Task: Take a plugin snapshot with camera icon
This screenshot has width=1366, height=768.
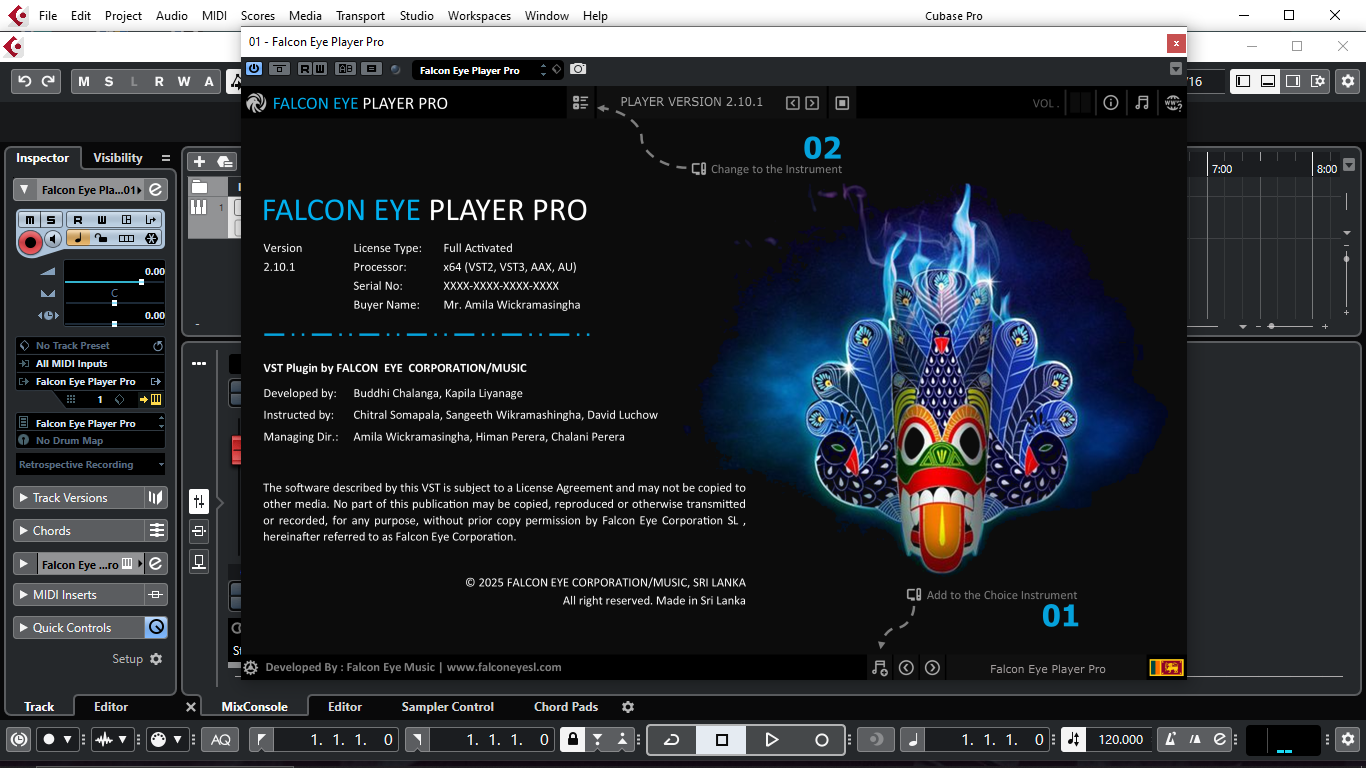Action: [578, 69]
